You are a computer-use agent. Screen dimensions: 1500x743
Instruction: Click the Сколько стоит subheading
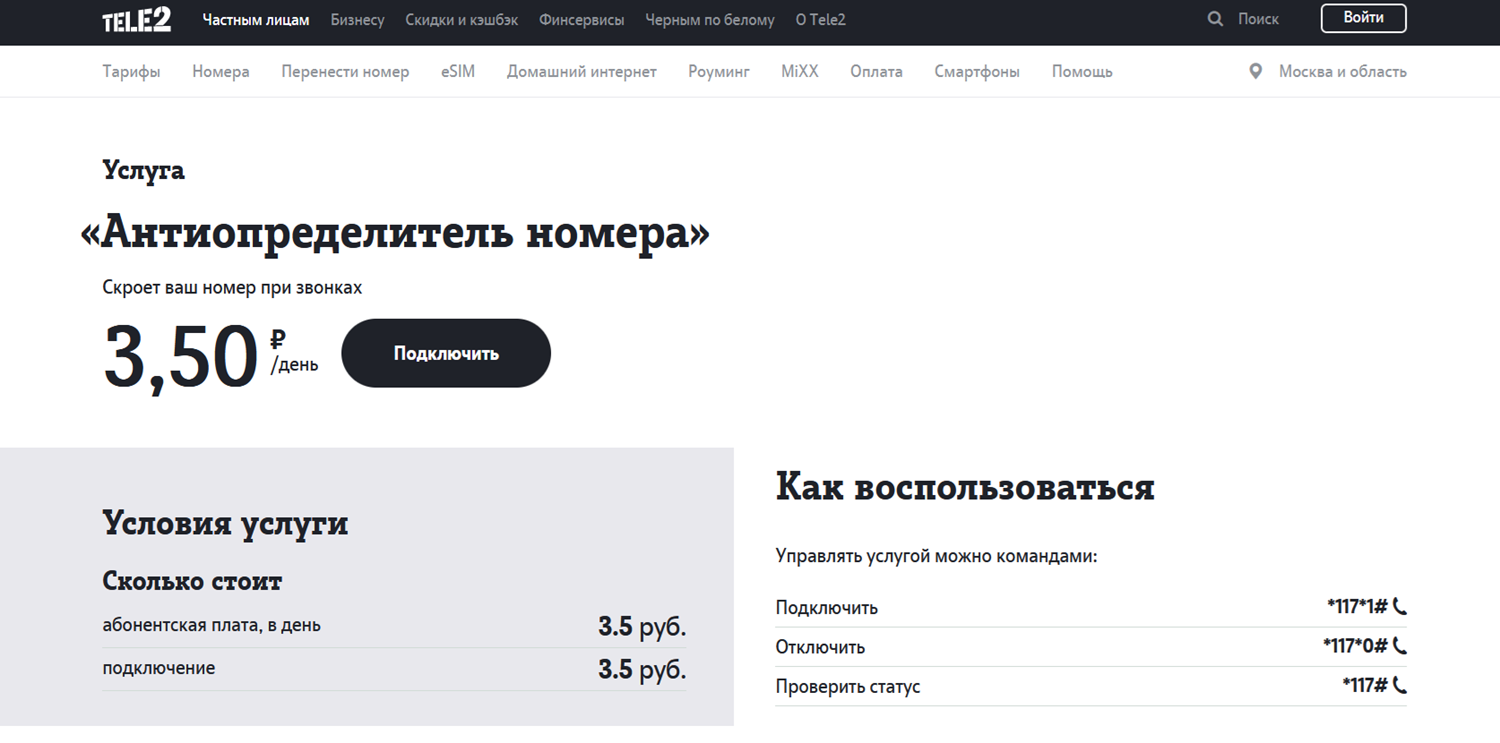tap(192, 581)
